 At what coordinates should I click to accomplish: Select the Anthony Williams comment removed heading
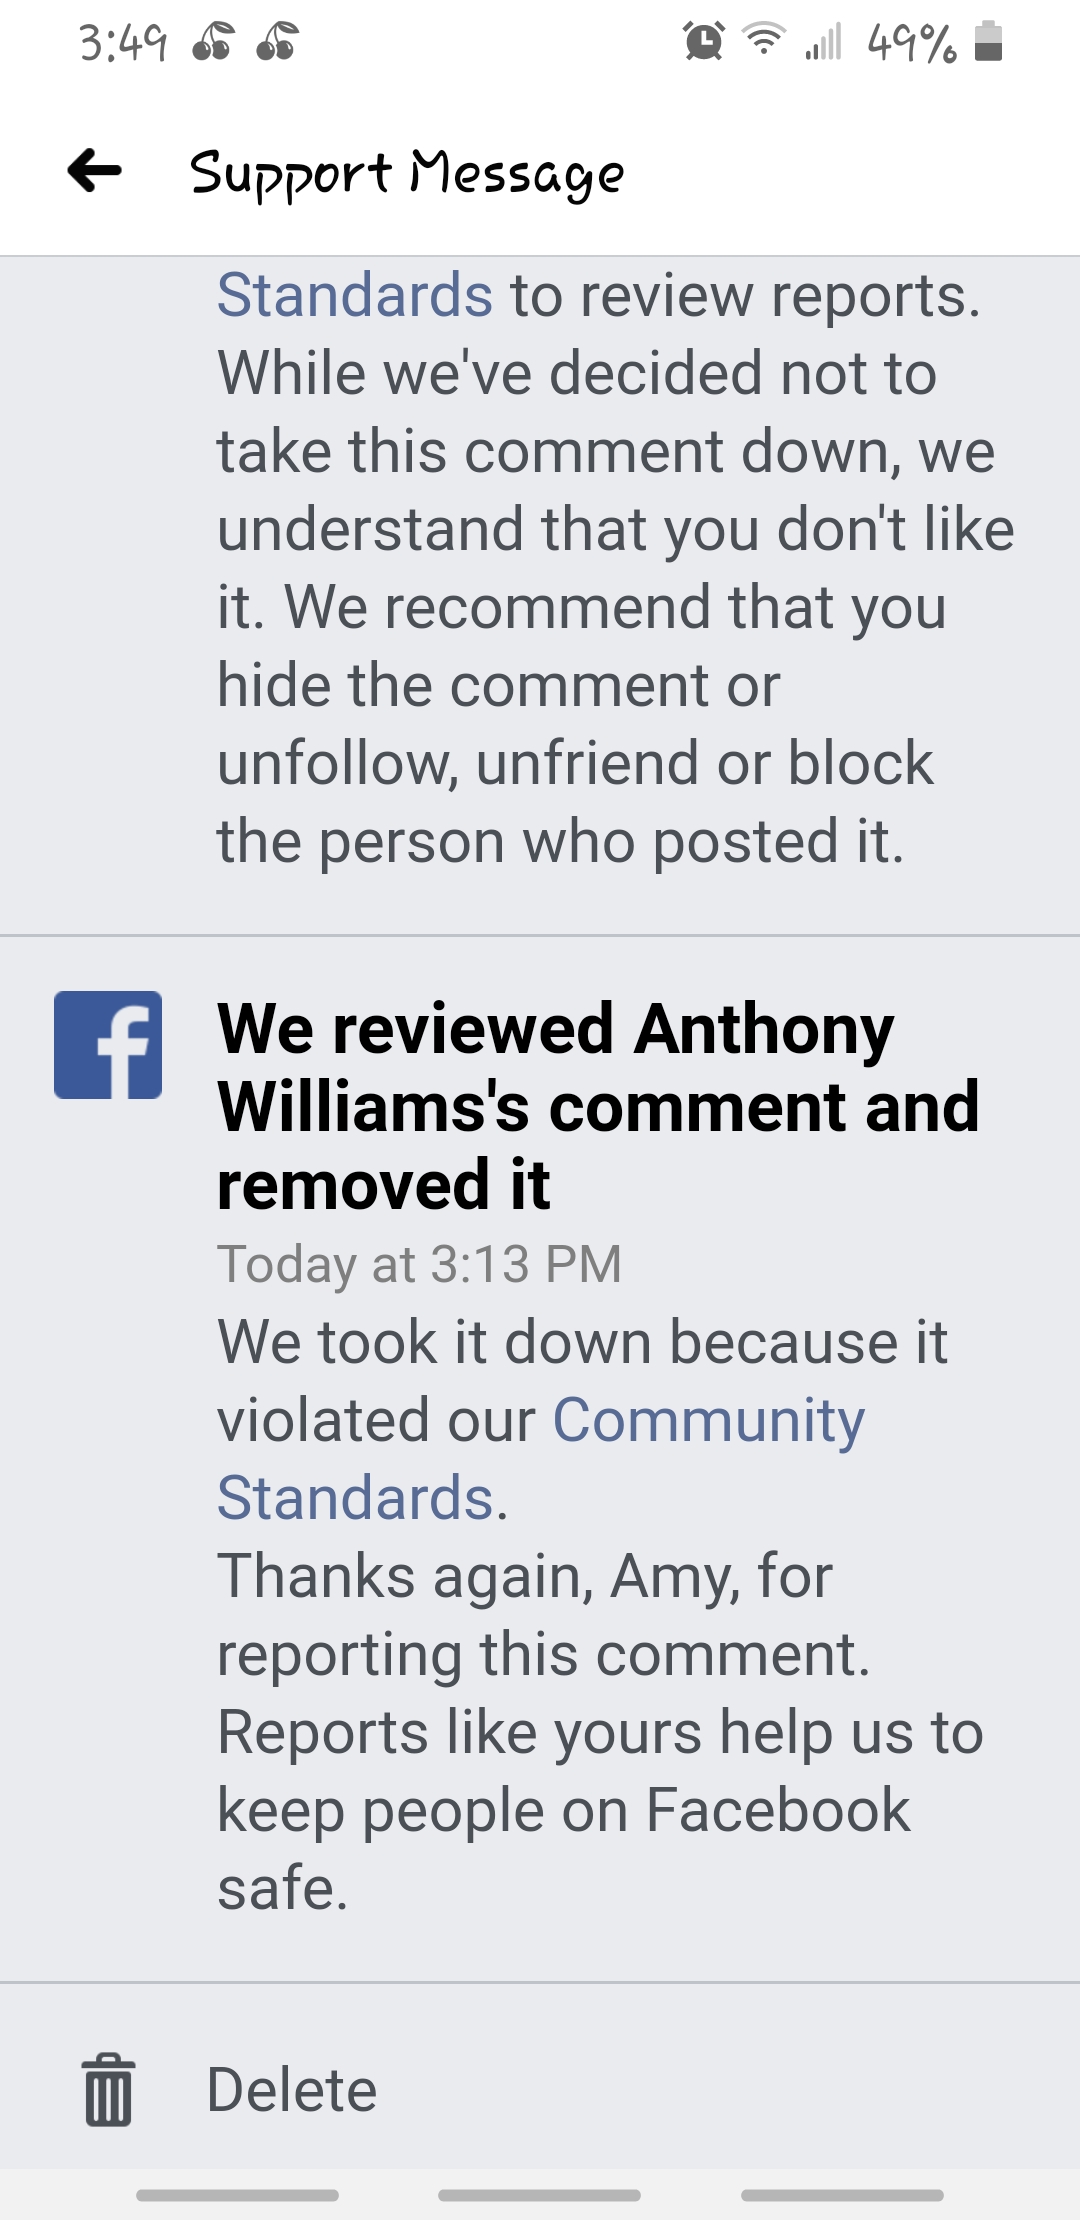pos(598,1107)
